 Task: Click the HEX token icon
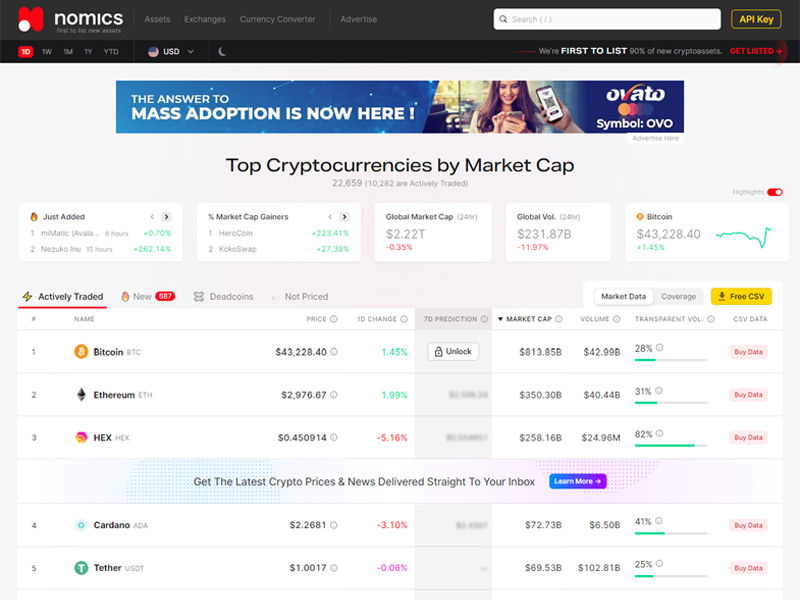coord(81,437)
